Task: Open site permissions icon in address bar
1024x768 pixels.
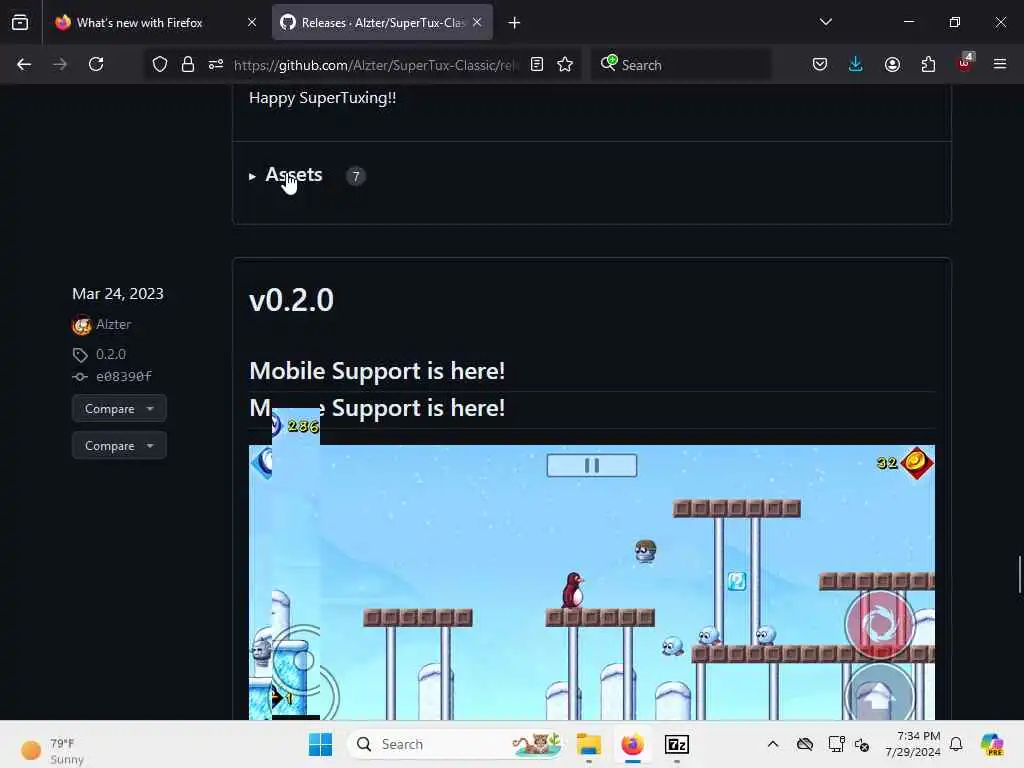Action: [x=216, y=65]
